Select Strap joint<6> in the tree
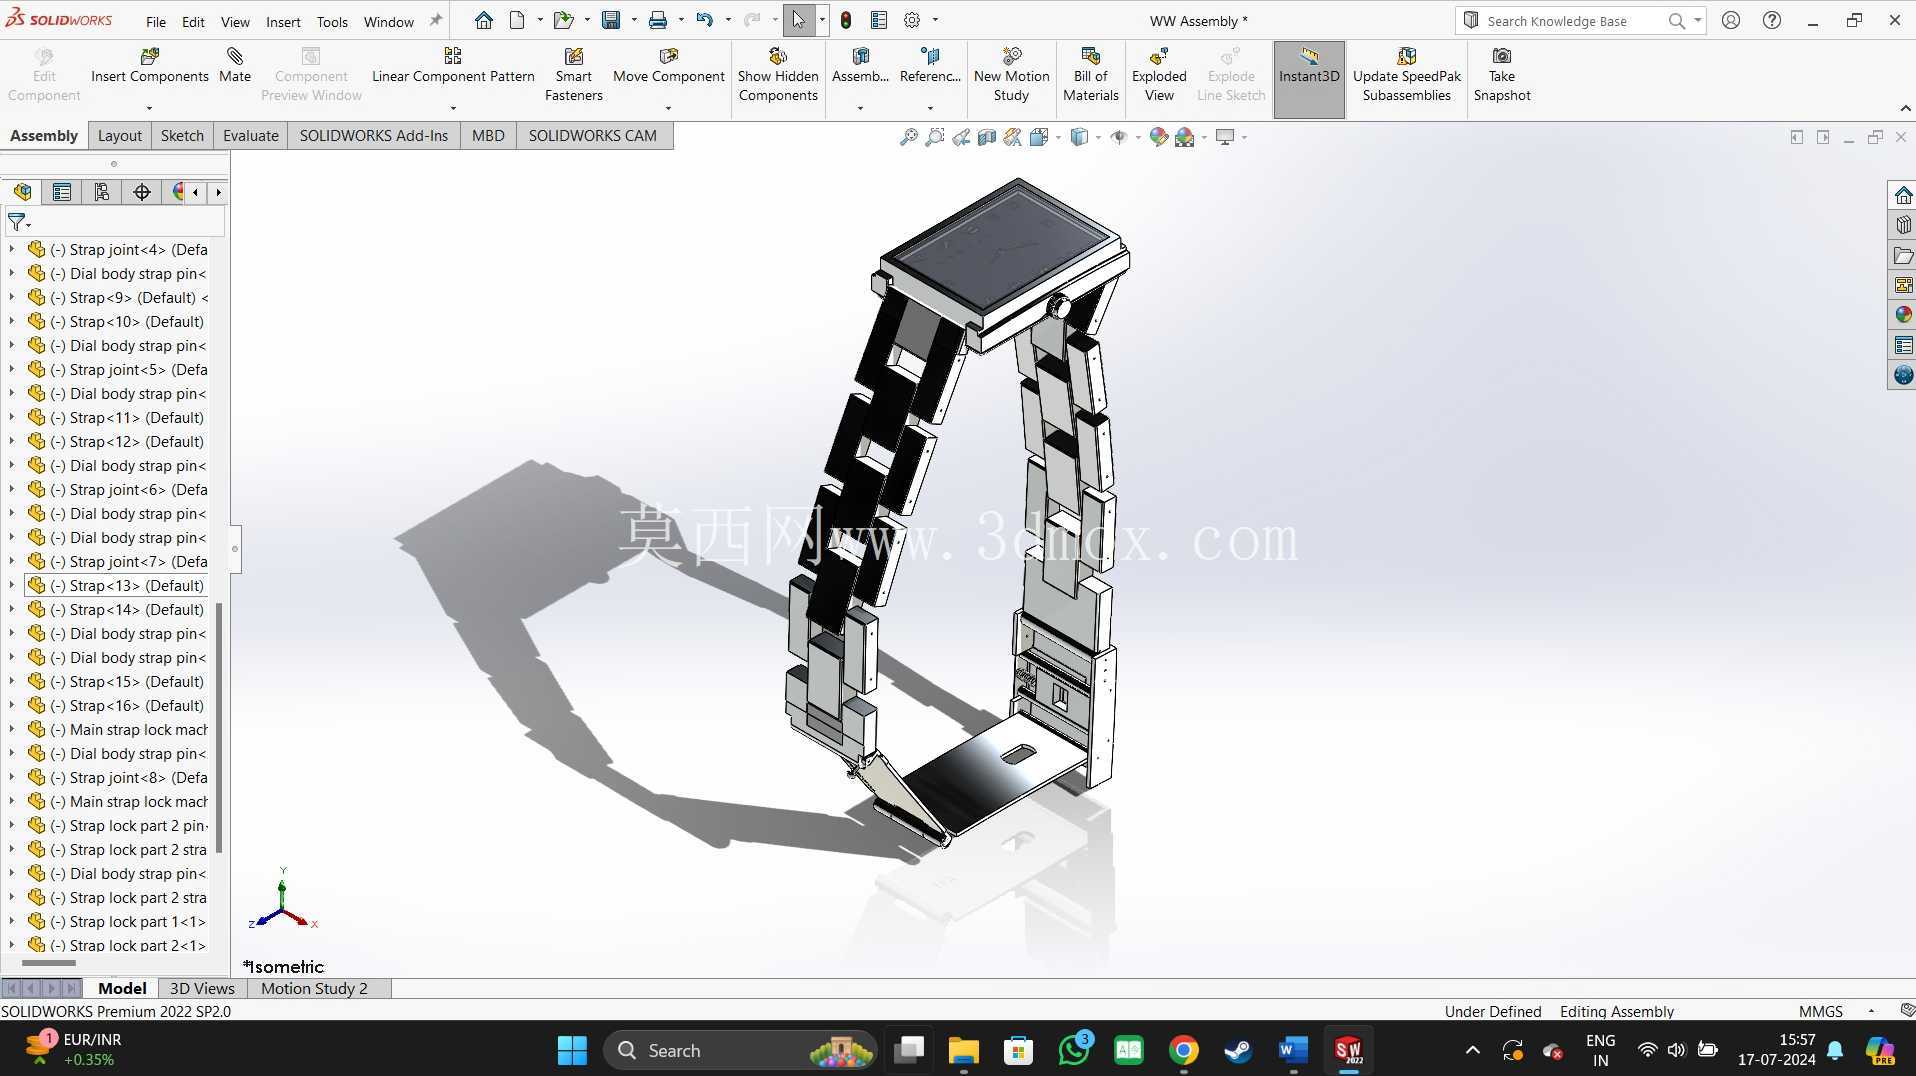Image resolution: width=1916 pixels, height=1076 pixels. click(129, 489)
